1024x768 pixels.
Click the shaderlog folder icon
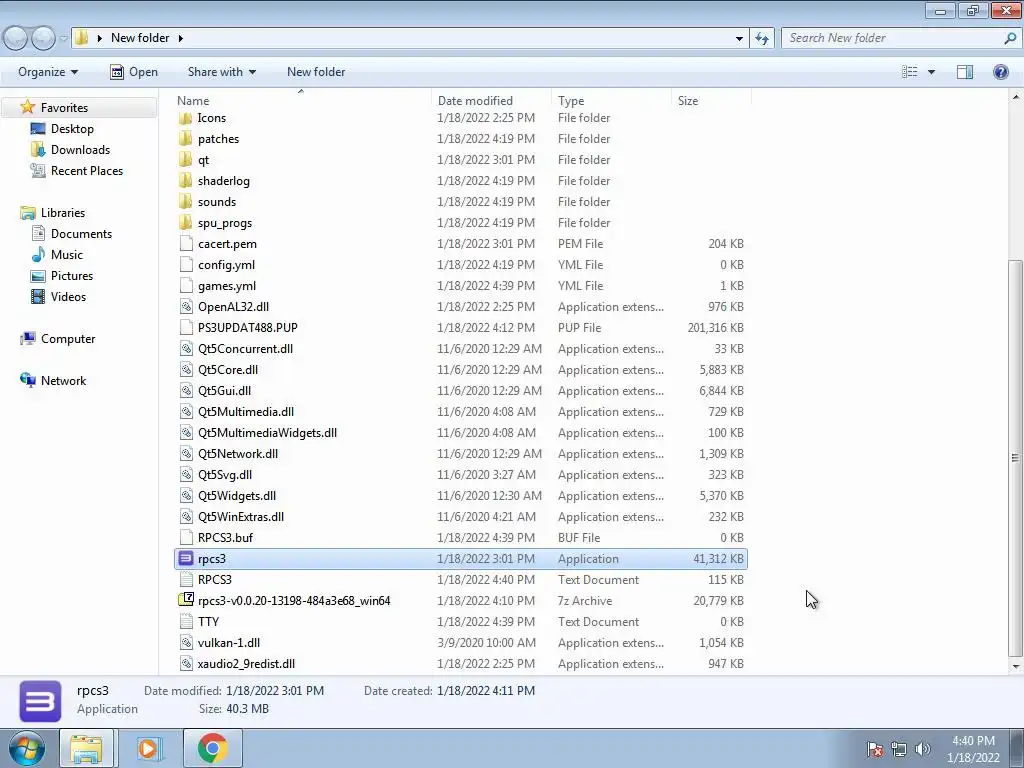[x=186, y=181]
